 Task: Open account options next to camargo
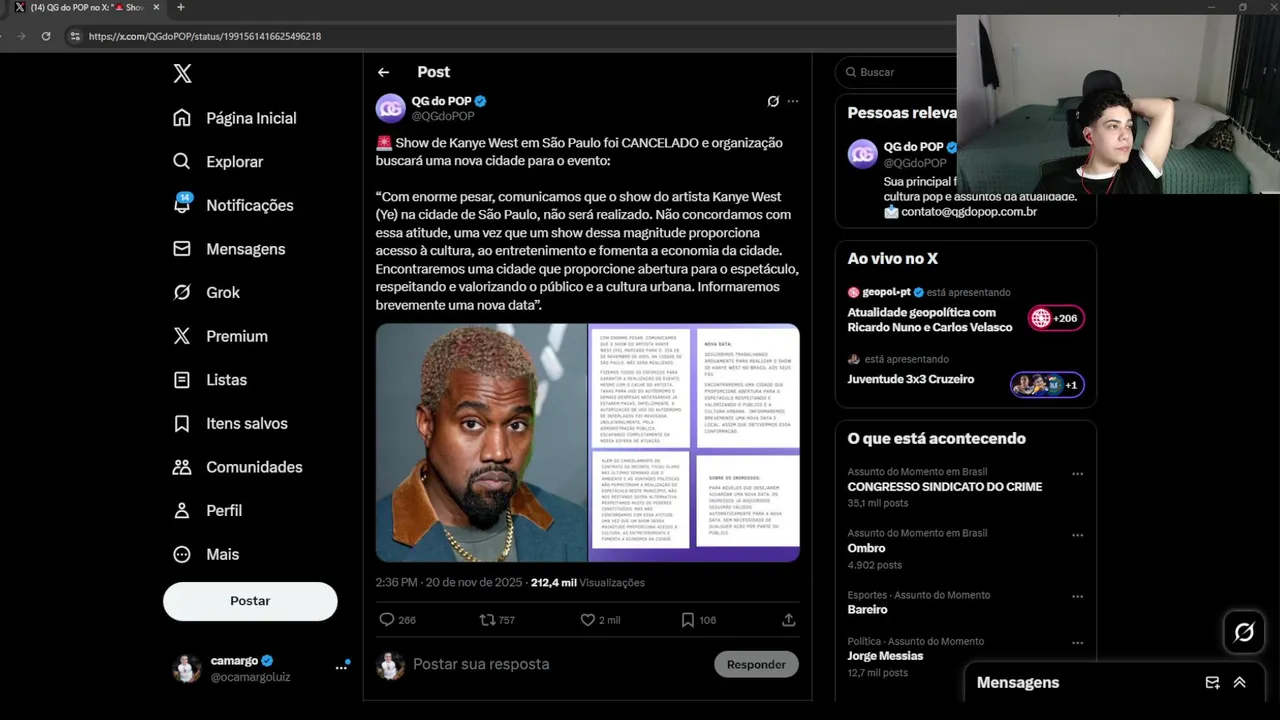tap(341, 667)
